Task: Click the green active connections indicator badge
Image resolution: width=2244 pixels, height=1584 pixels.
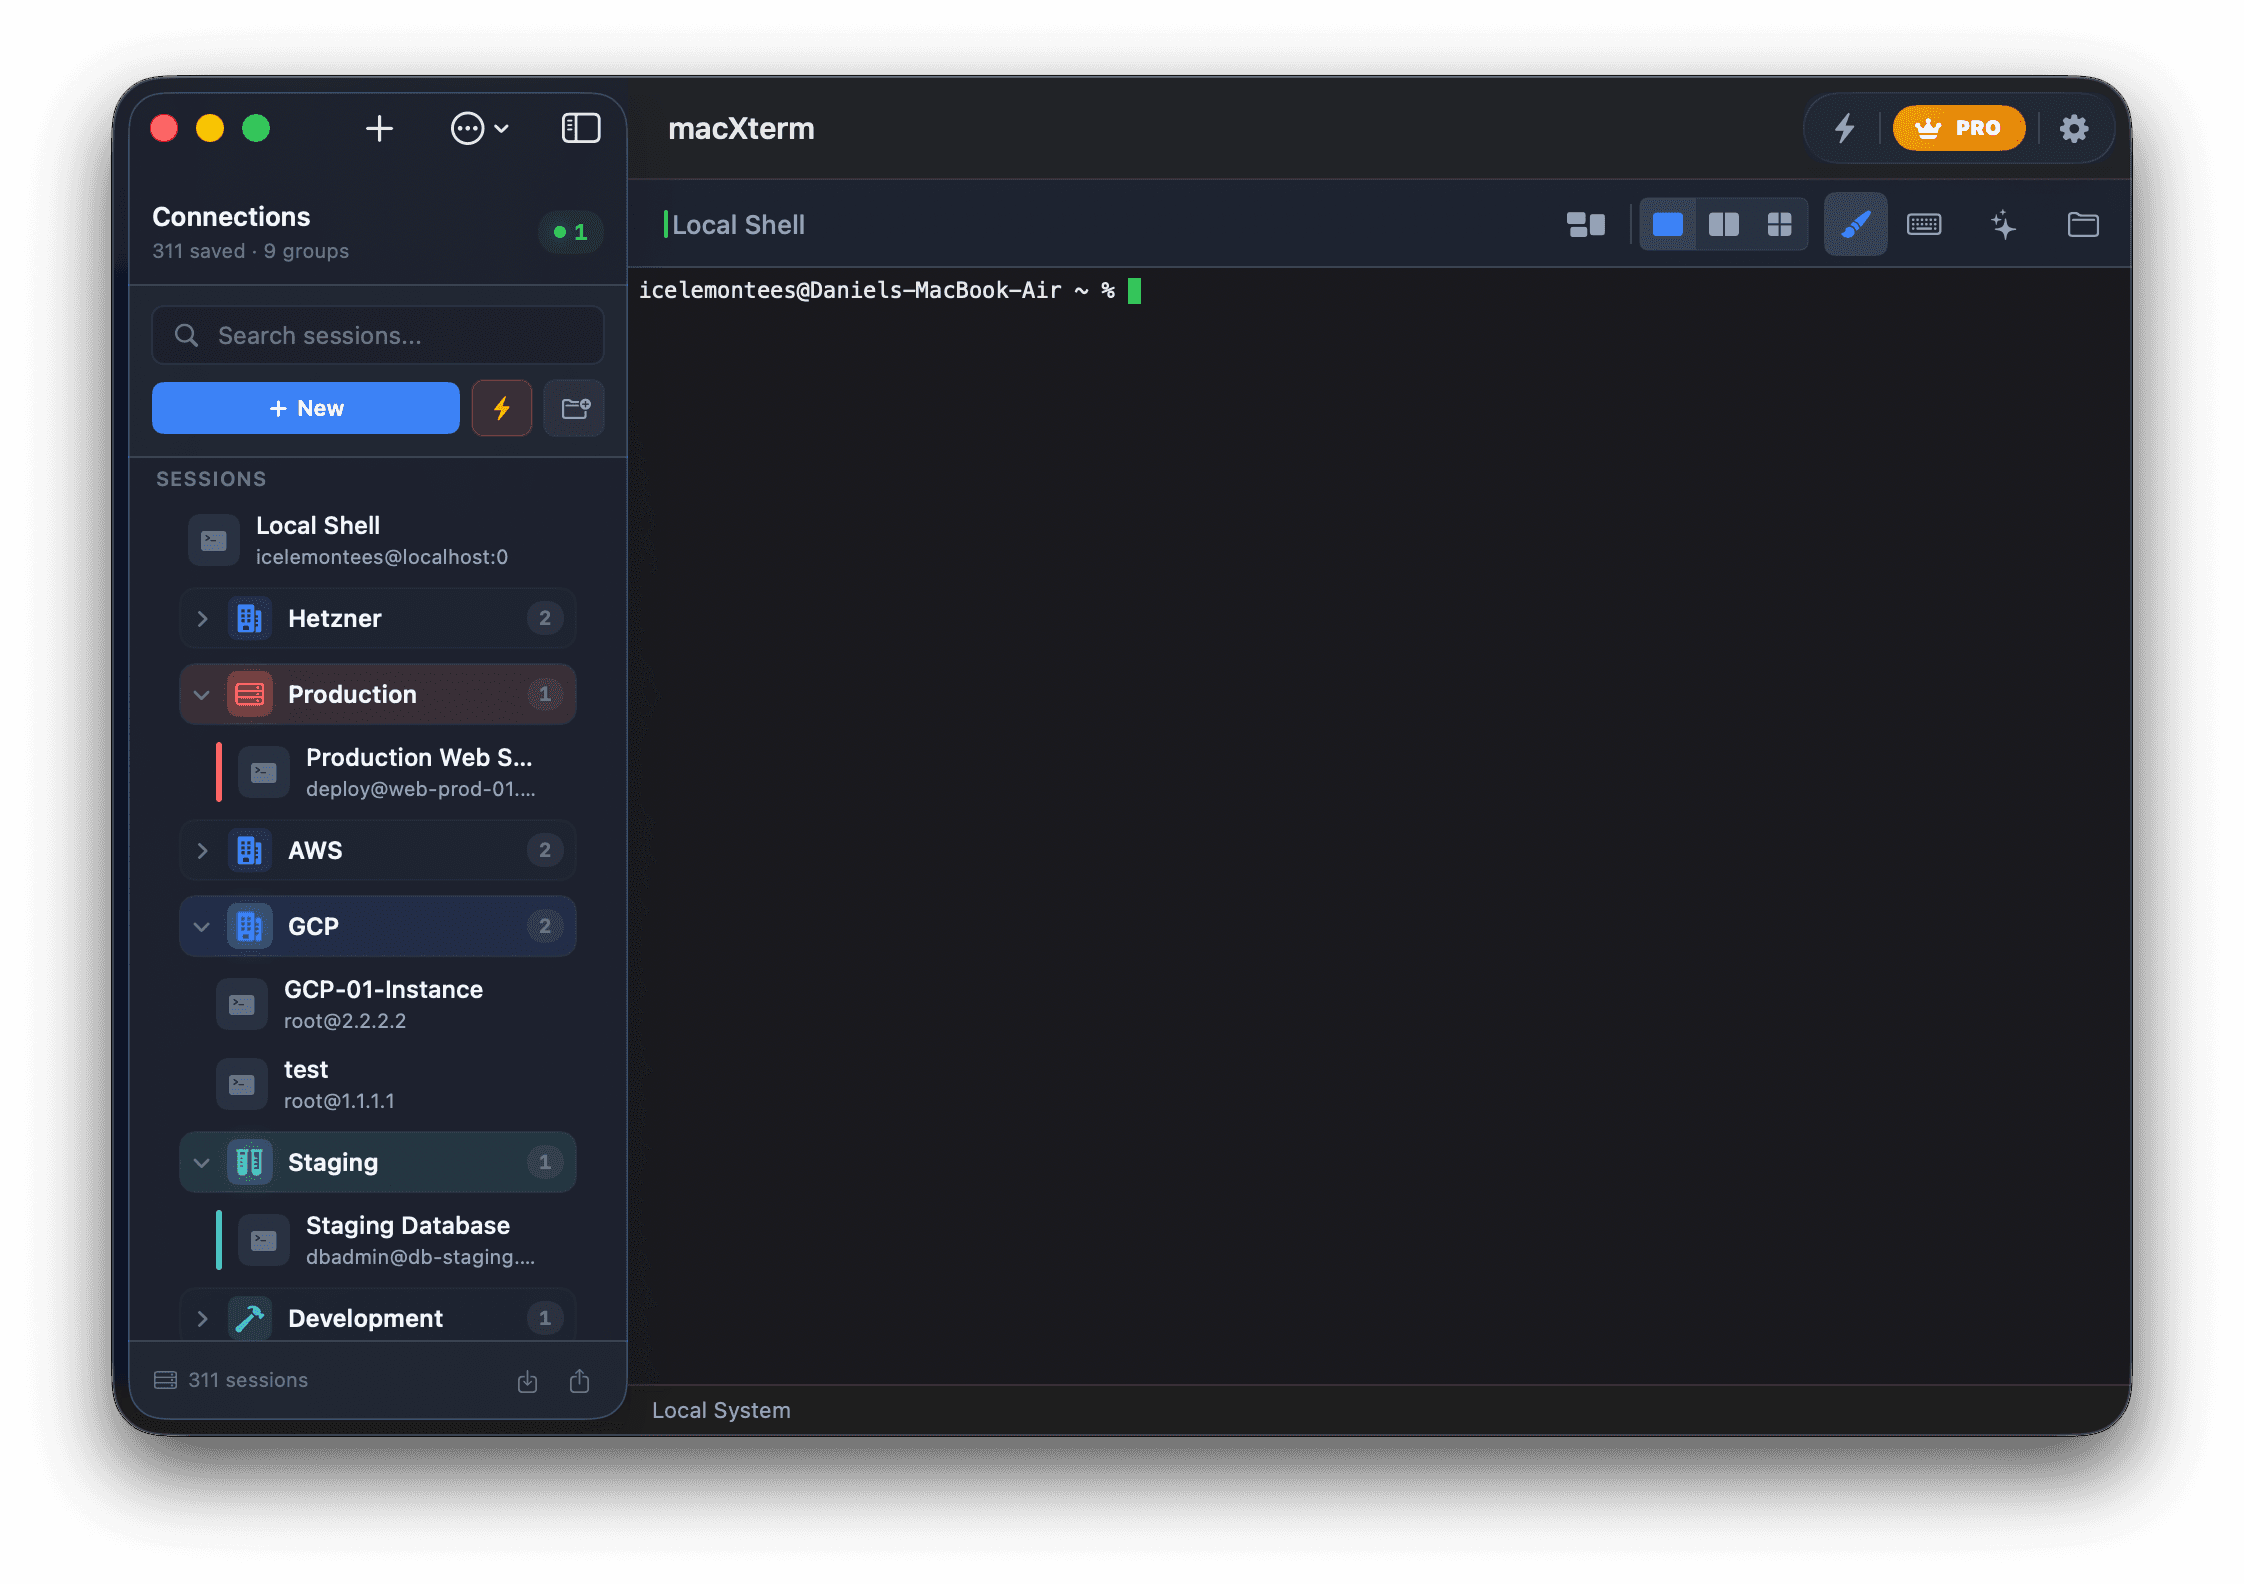Action: [570, 232]
